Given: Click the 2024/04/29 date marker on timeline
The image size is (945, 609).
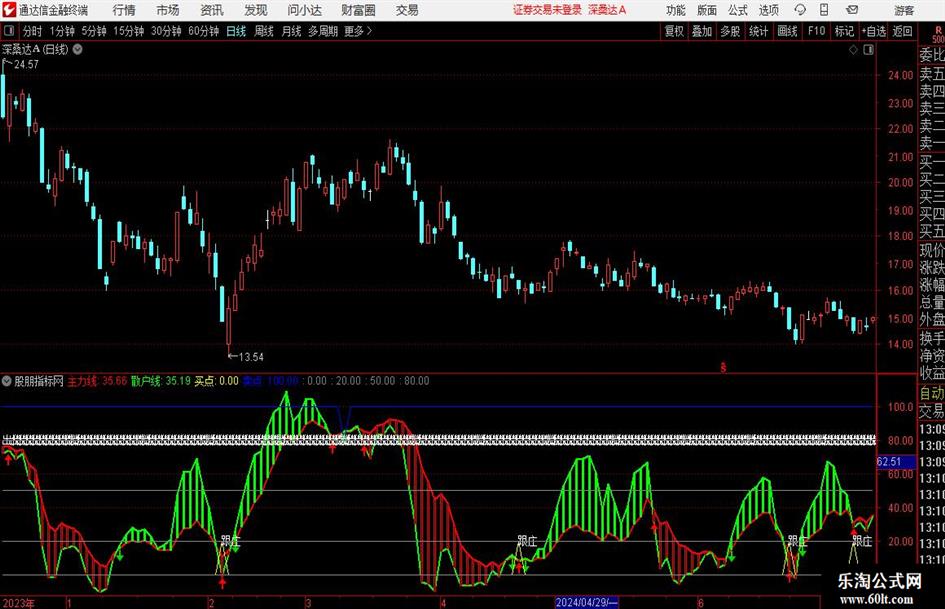Looking at the screenshot, I should (587, 603).
